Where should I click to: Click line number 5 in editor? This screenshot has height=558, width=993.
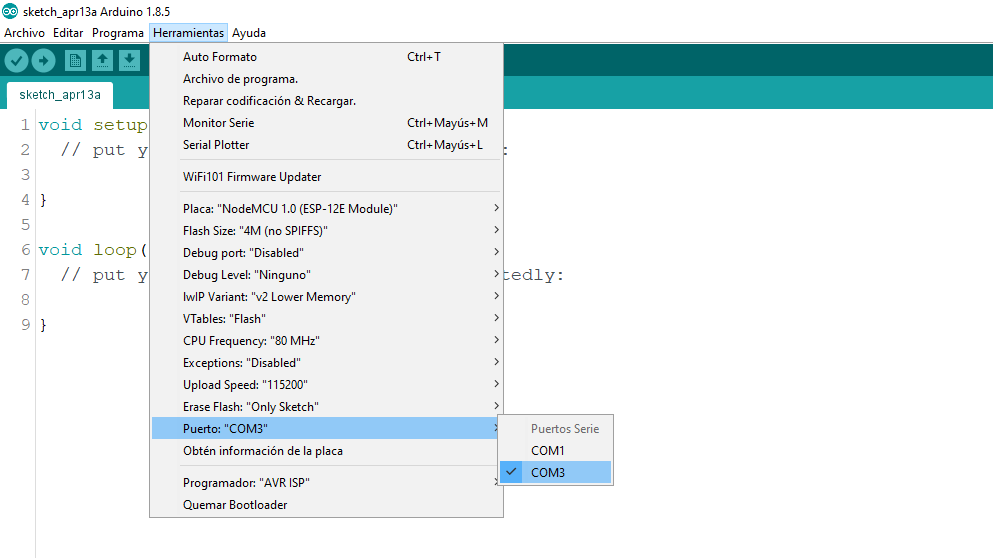pos(25,224)
